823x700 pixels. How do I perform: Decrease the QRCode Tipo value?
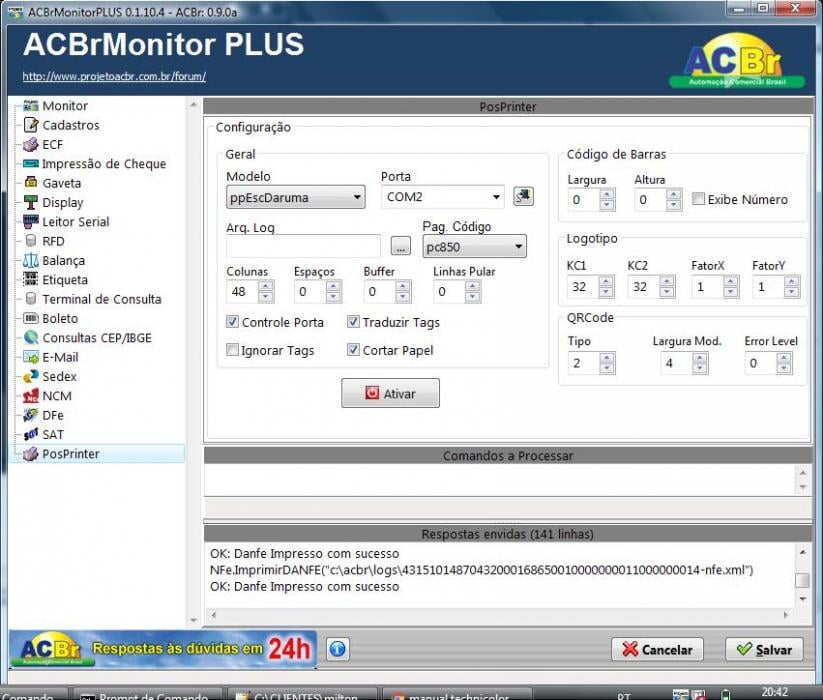point(607,368)
